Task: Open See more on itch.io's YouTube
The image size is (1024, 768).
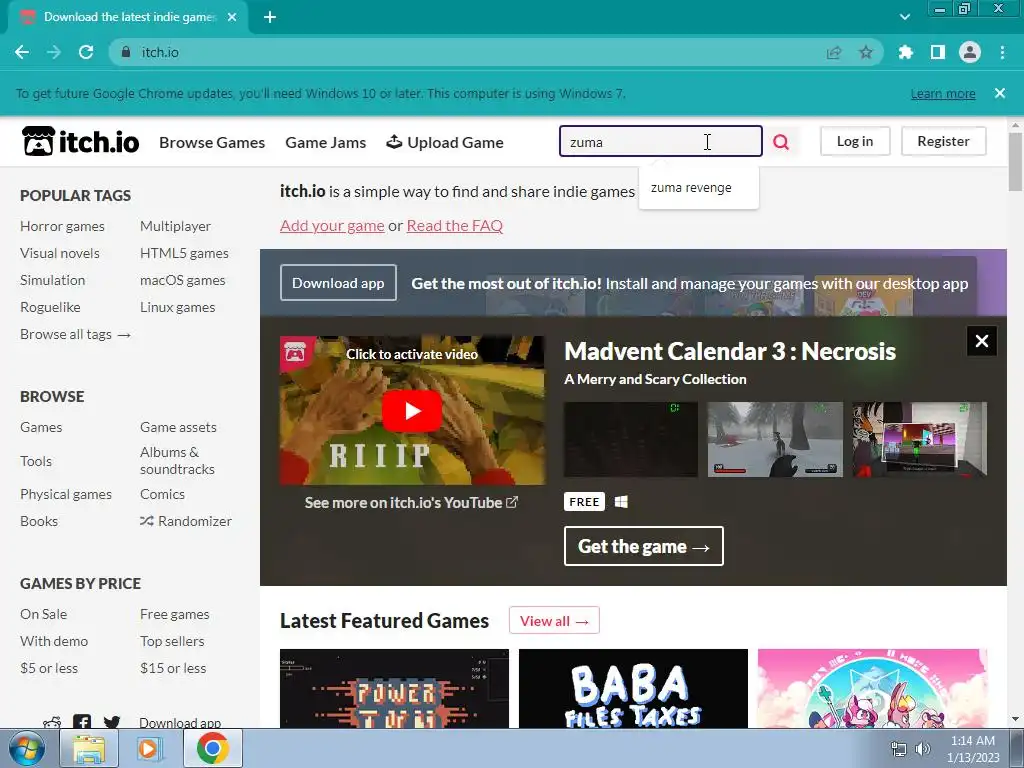Action: pos(411,502)
